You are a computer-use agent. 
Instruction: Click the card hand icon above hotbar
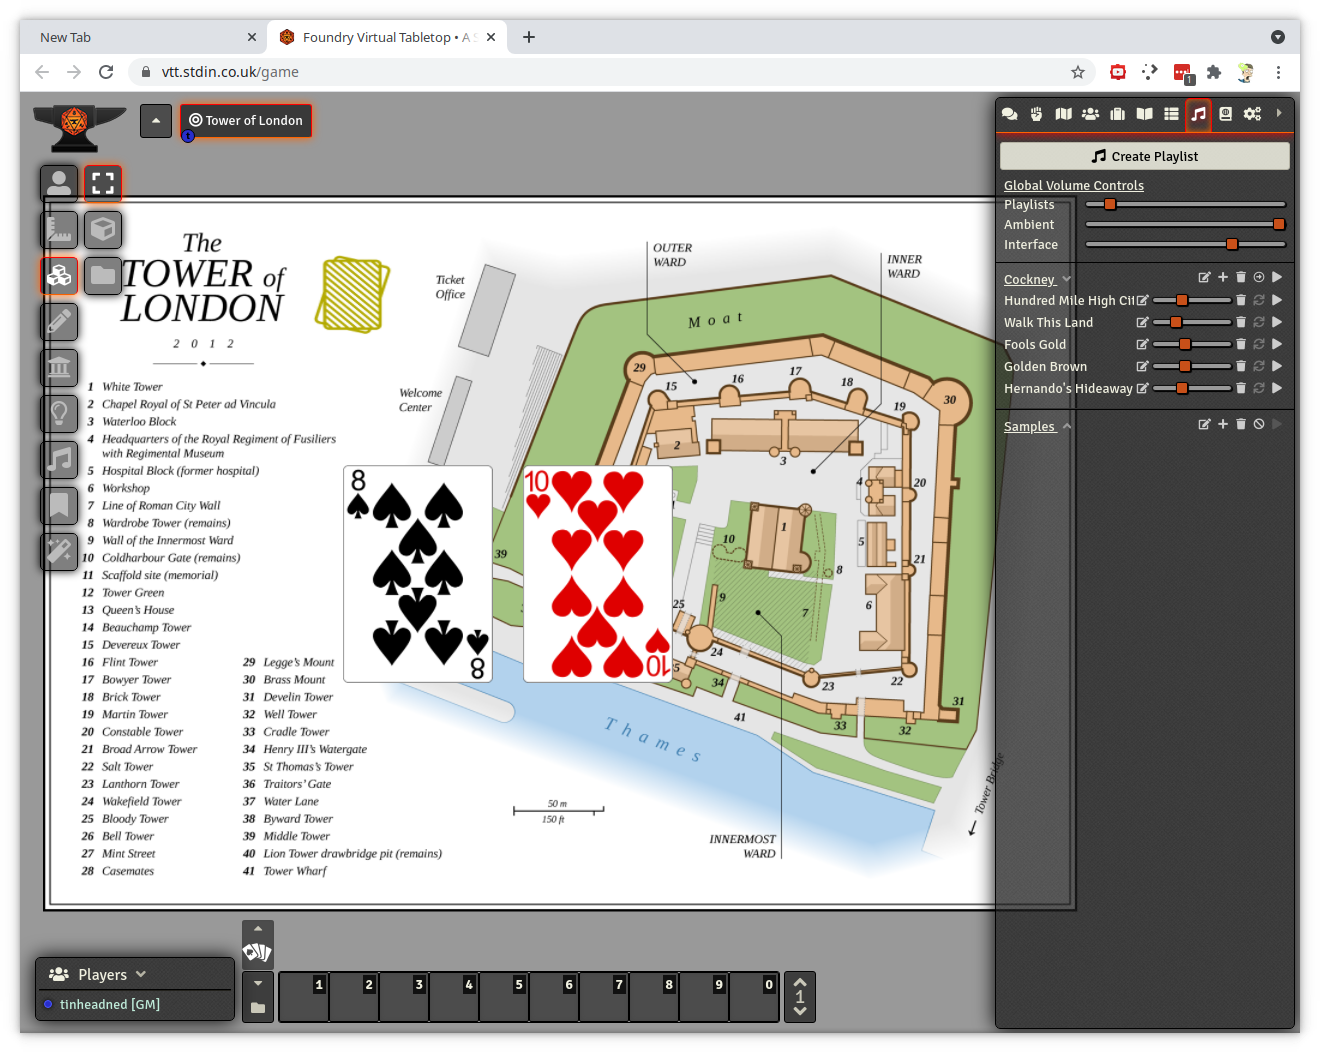258,952
